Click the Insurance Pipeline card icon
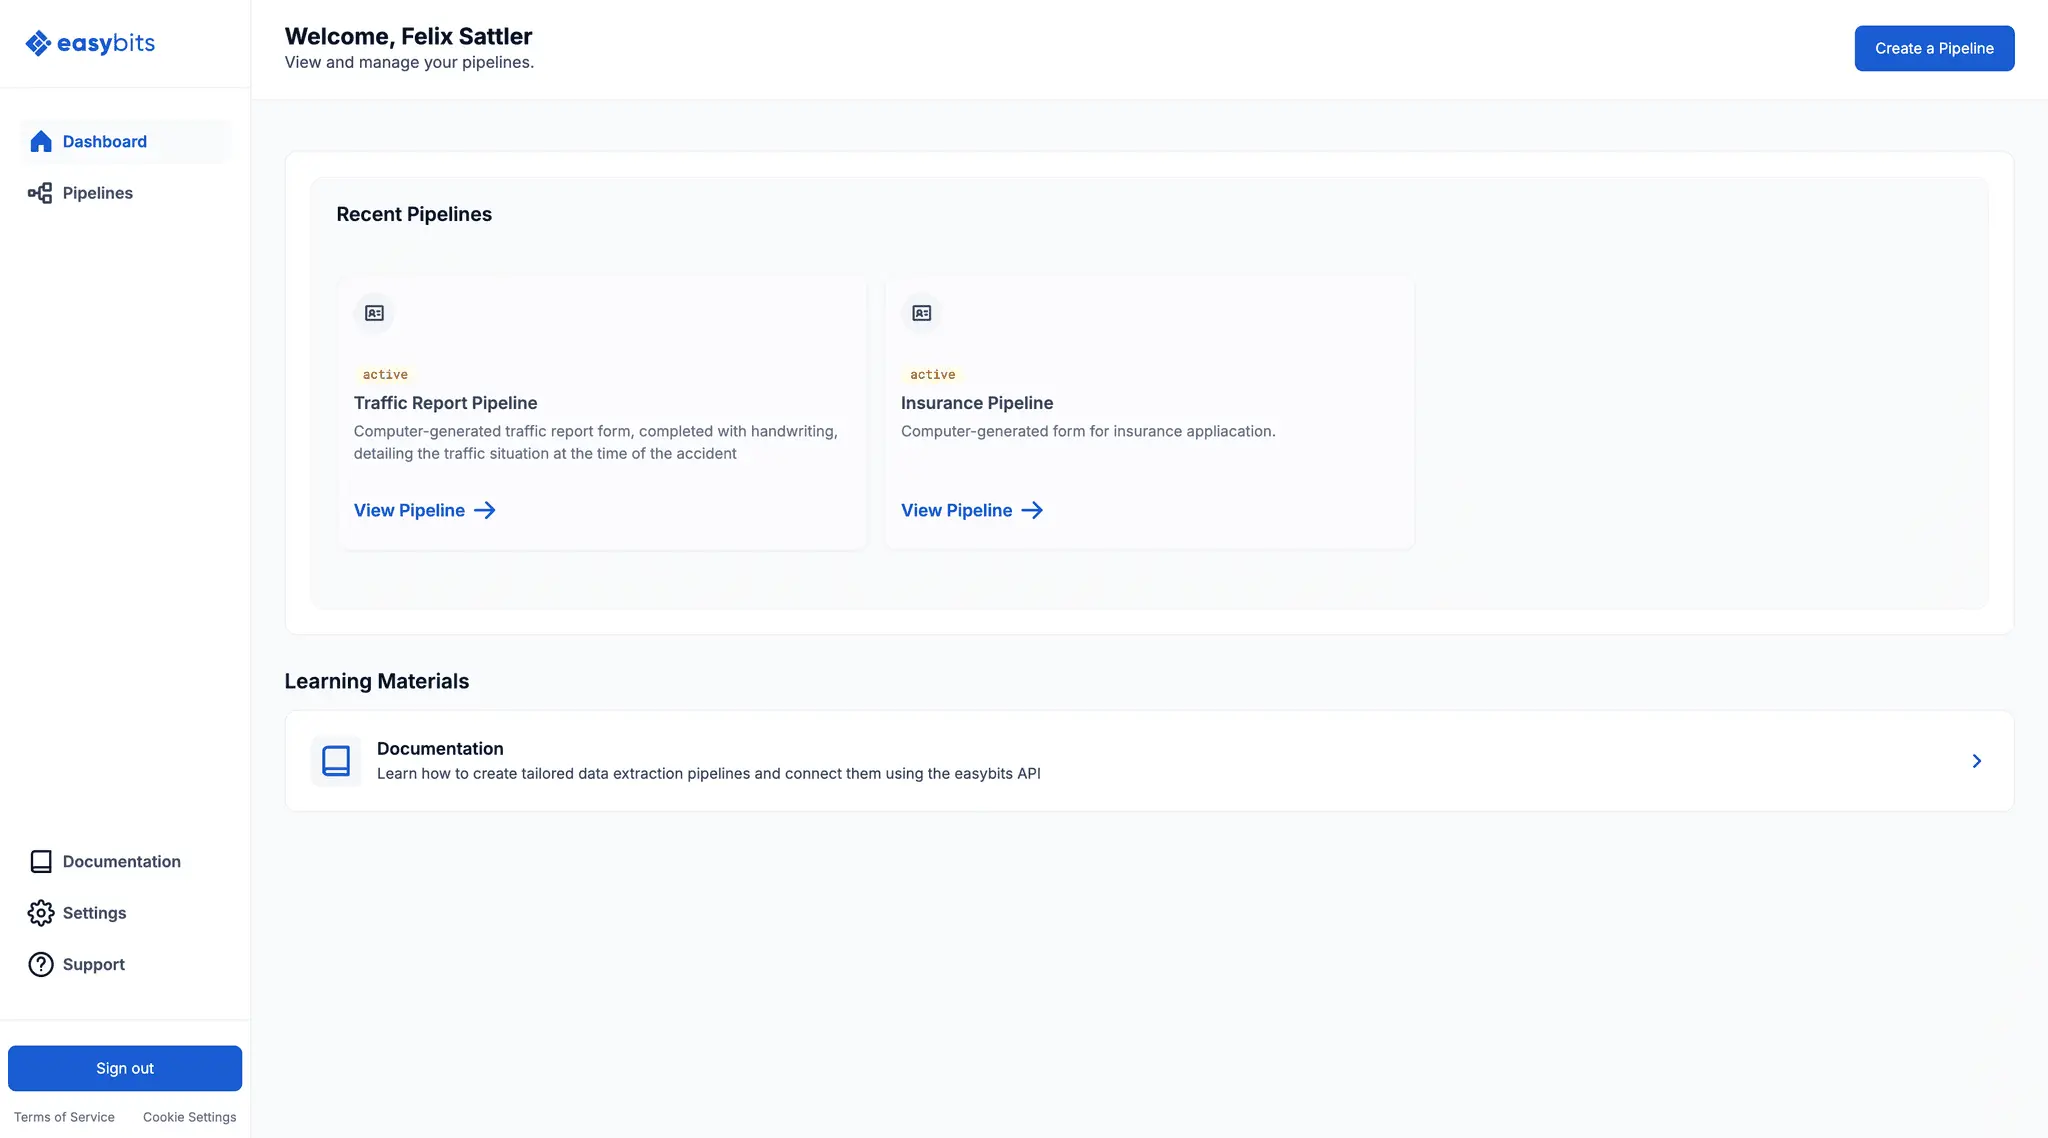The width and height of the screenshot is (2048, 1138). tap(922, 313)
